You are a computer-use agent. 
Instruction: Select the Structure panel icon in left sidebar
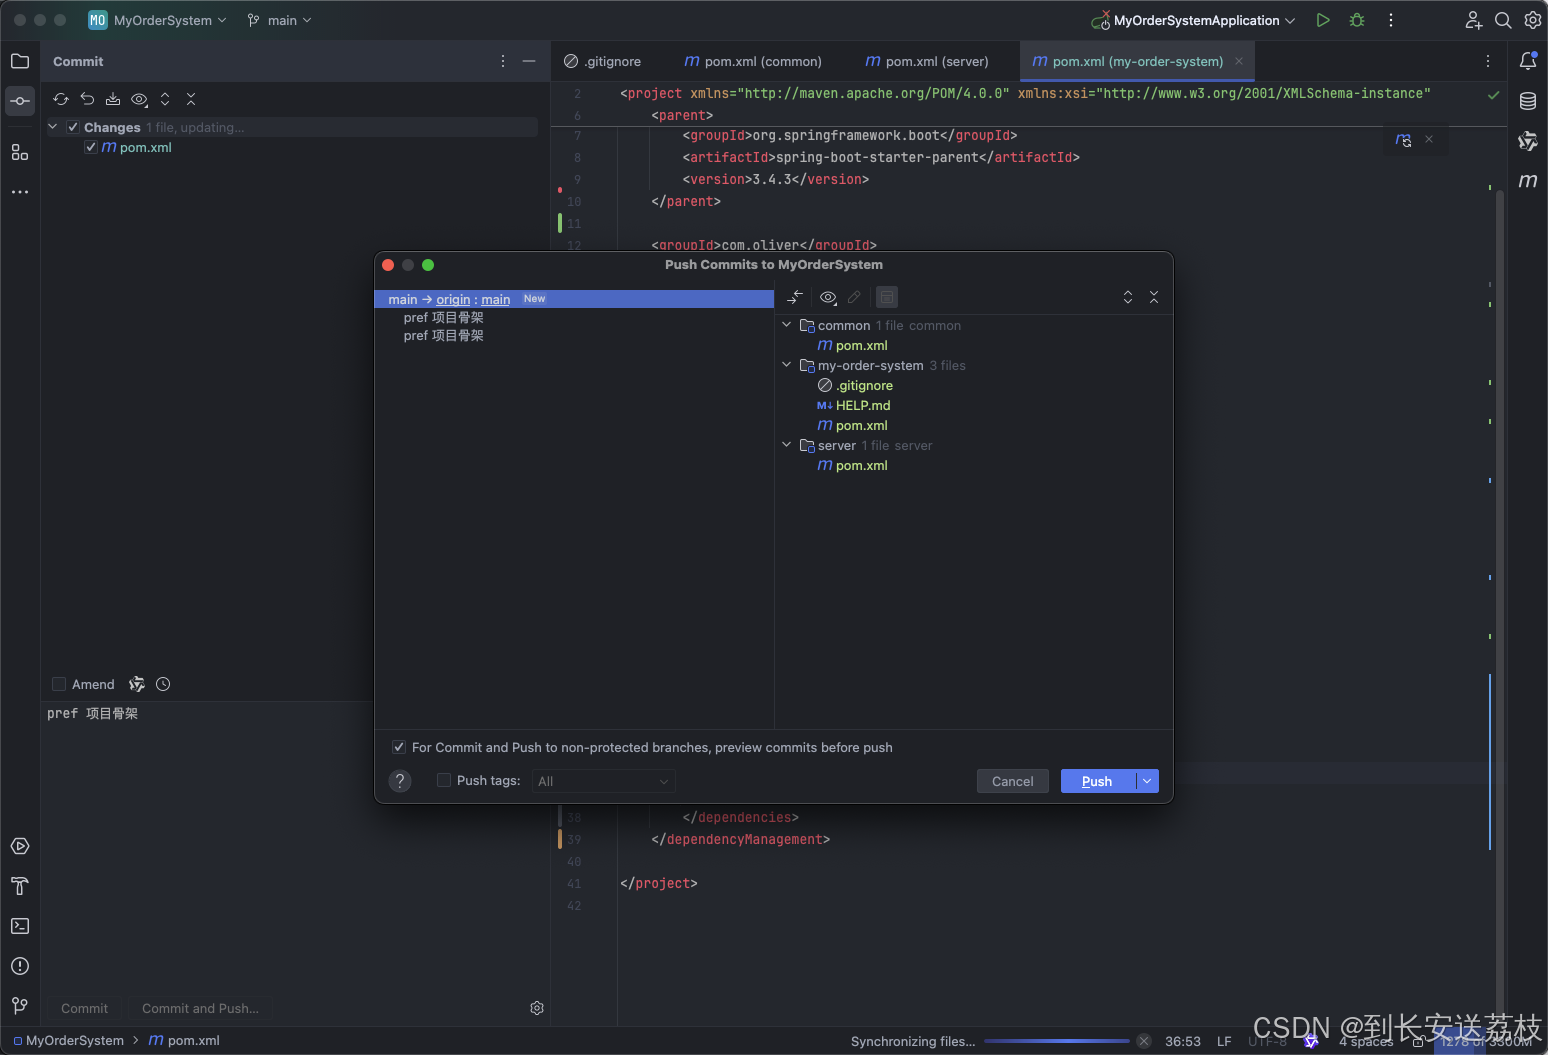pyautogui.click(x=20, y=152)
